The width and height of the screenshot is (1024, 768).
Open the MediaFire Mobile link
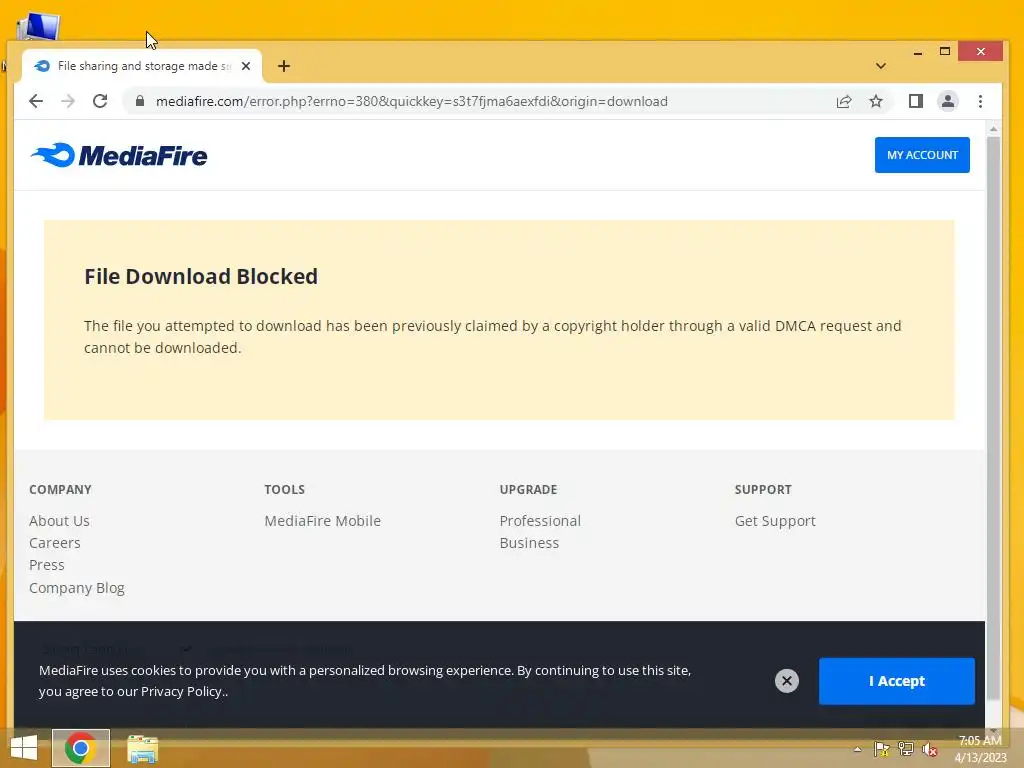[323, 521]
